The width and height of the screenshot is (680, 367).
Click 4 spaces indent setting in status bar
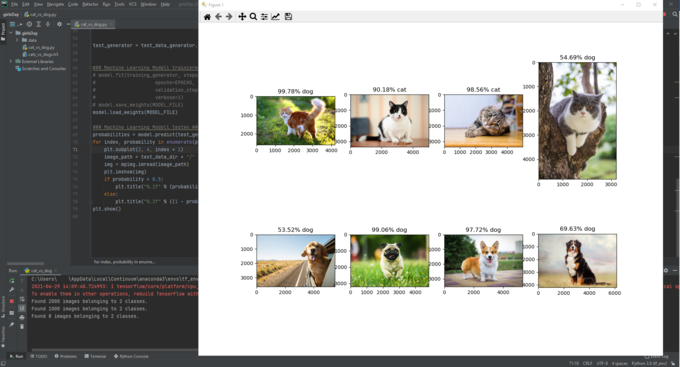(x=619, y=364)
